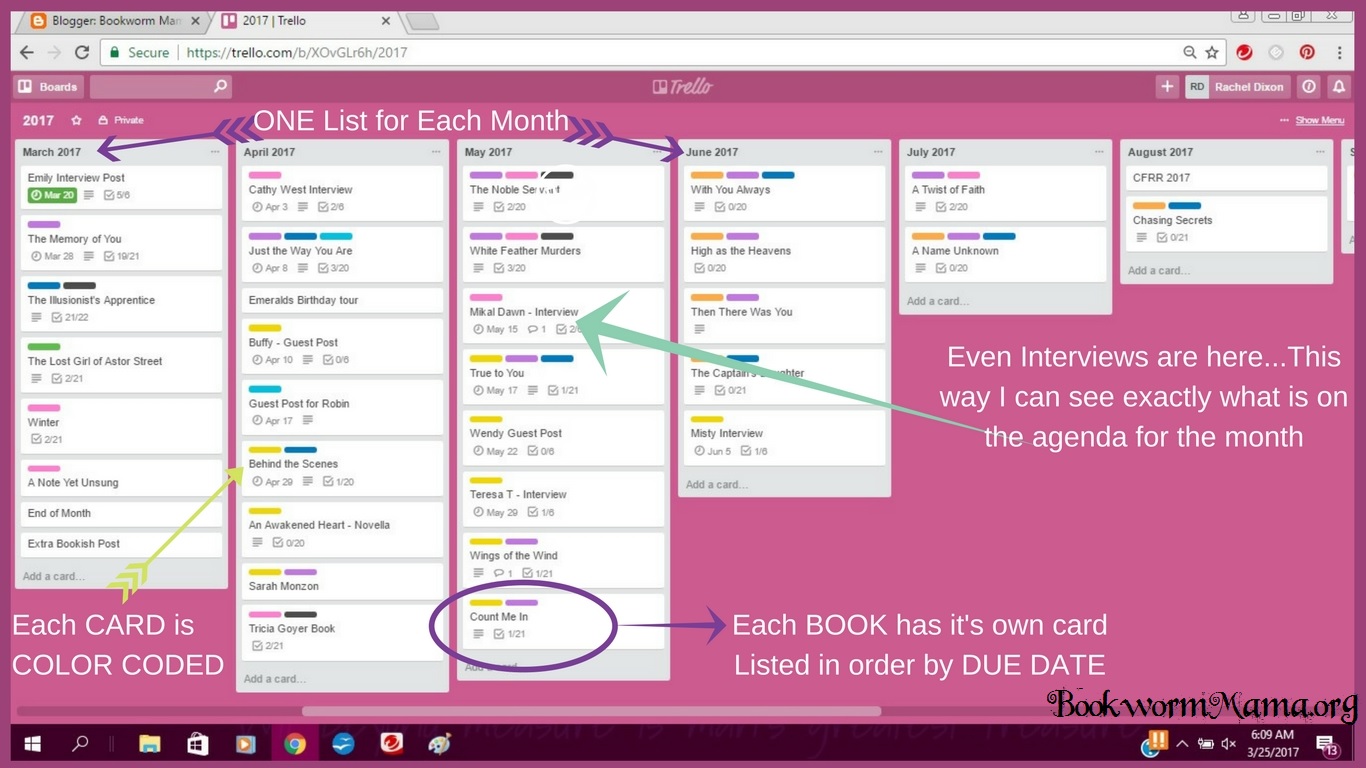Open May 2017 list options menu
1366x768 pixels.
click(657, 152)
